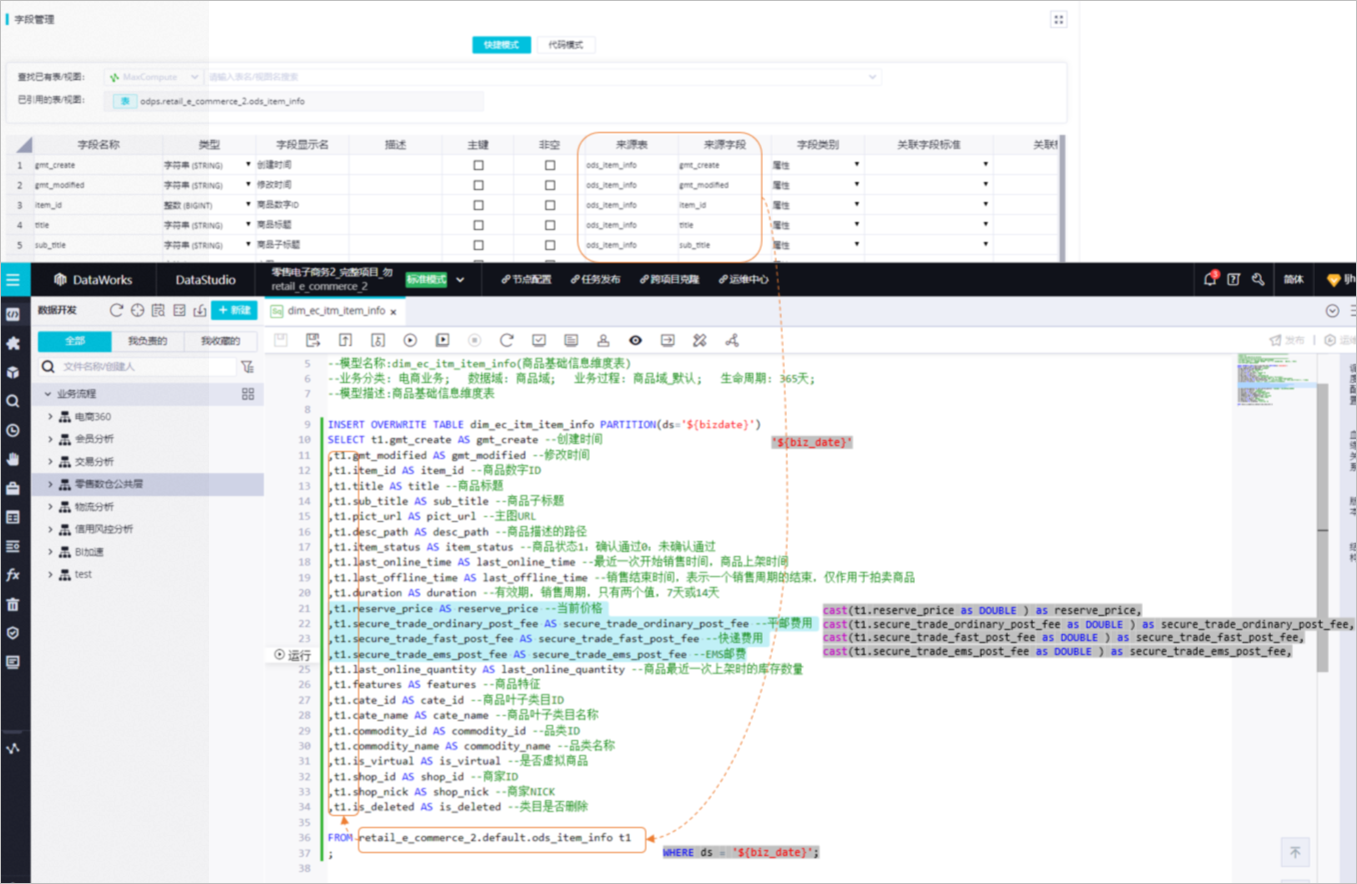Open the recycle bin icon in left sidebar
1357x884 pixels.
[13, 604]
